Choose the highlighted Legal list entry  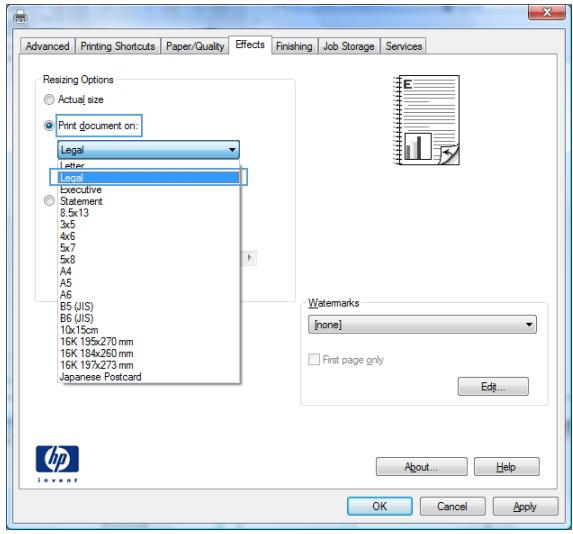point(149,177)
